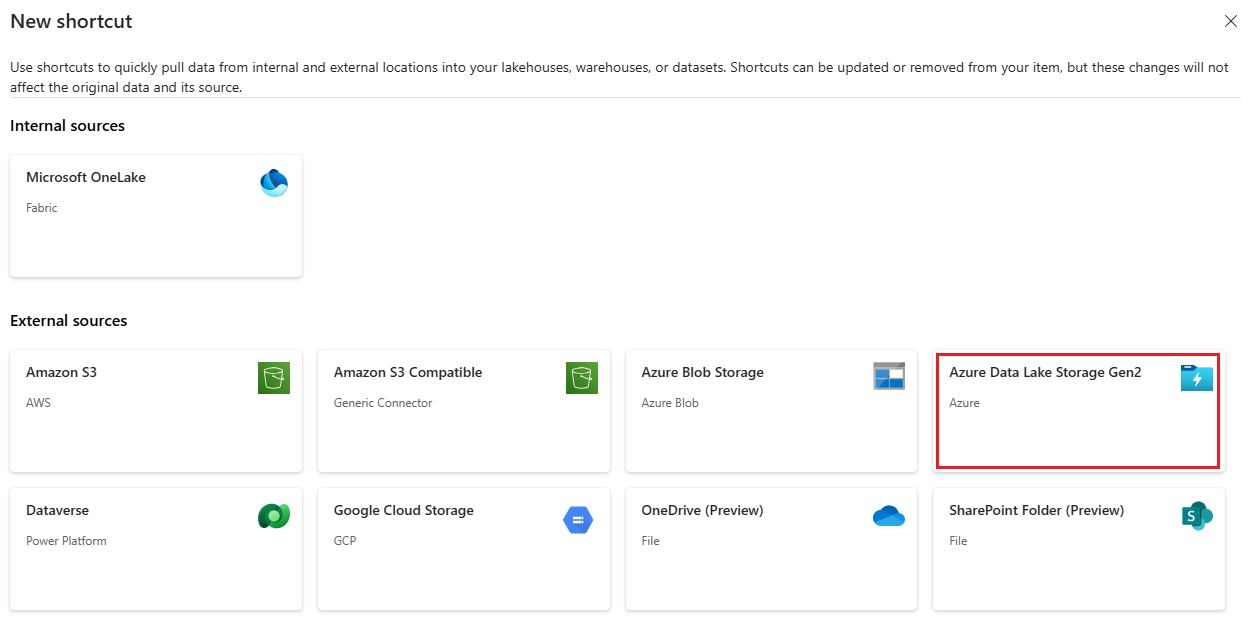This screenshot has width=1247, height=628.
Task: Click the OneDrive cloud icon
Action: [x=889, y=516]
